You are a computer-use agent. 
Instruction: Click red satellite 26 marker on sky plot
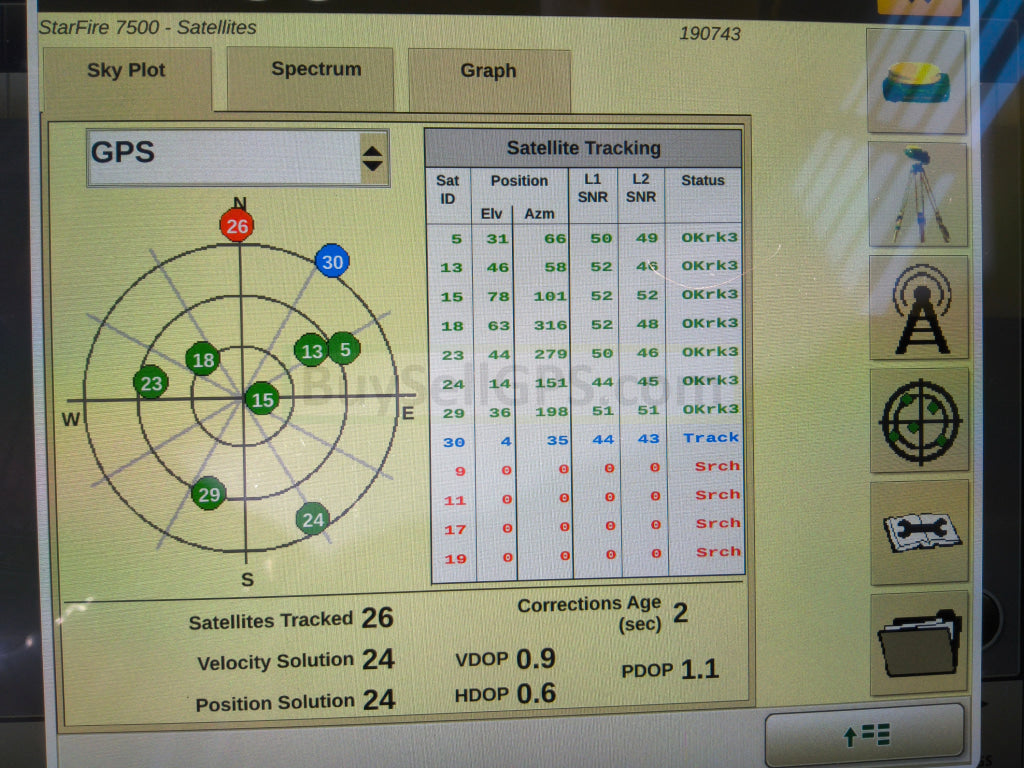[x=237, y=226]
